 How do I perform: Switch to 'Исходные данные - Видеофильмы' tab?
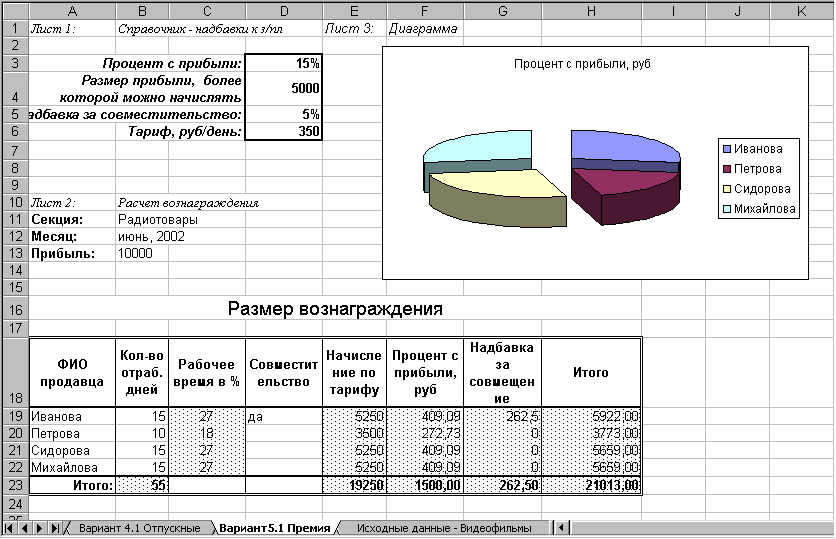point(444,528)
